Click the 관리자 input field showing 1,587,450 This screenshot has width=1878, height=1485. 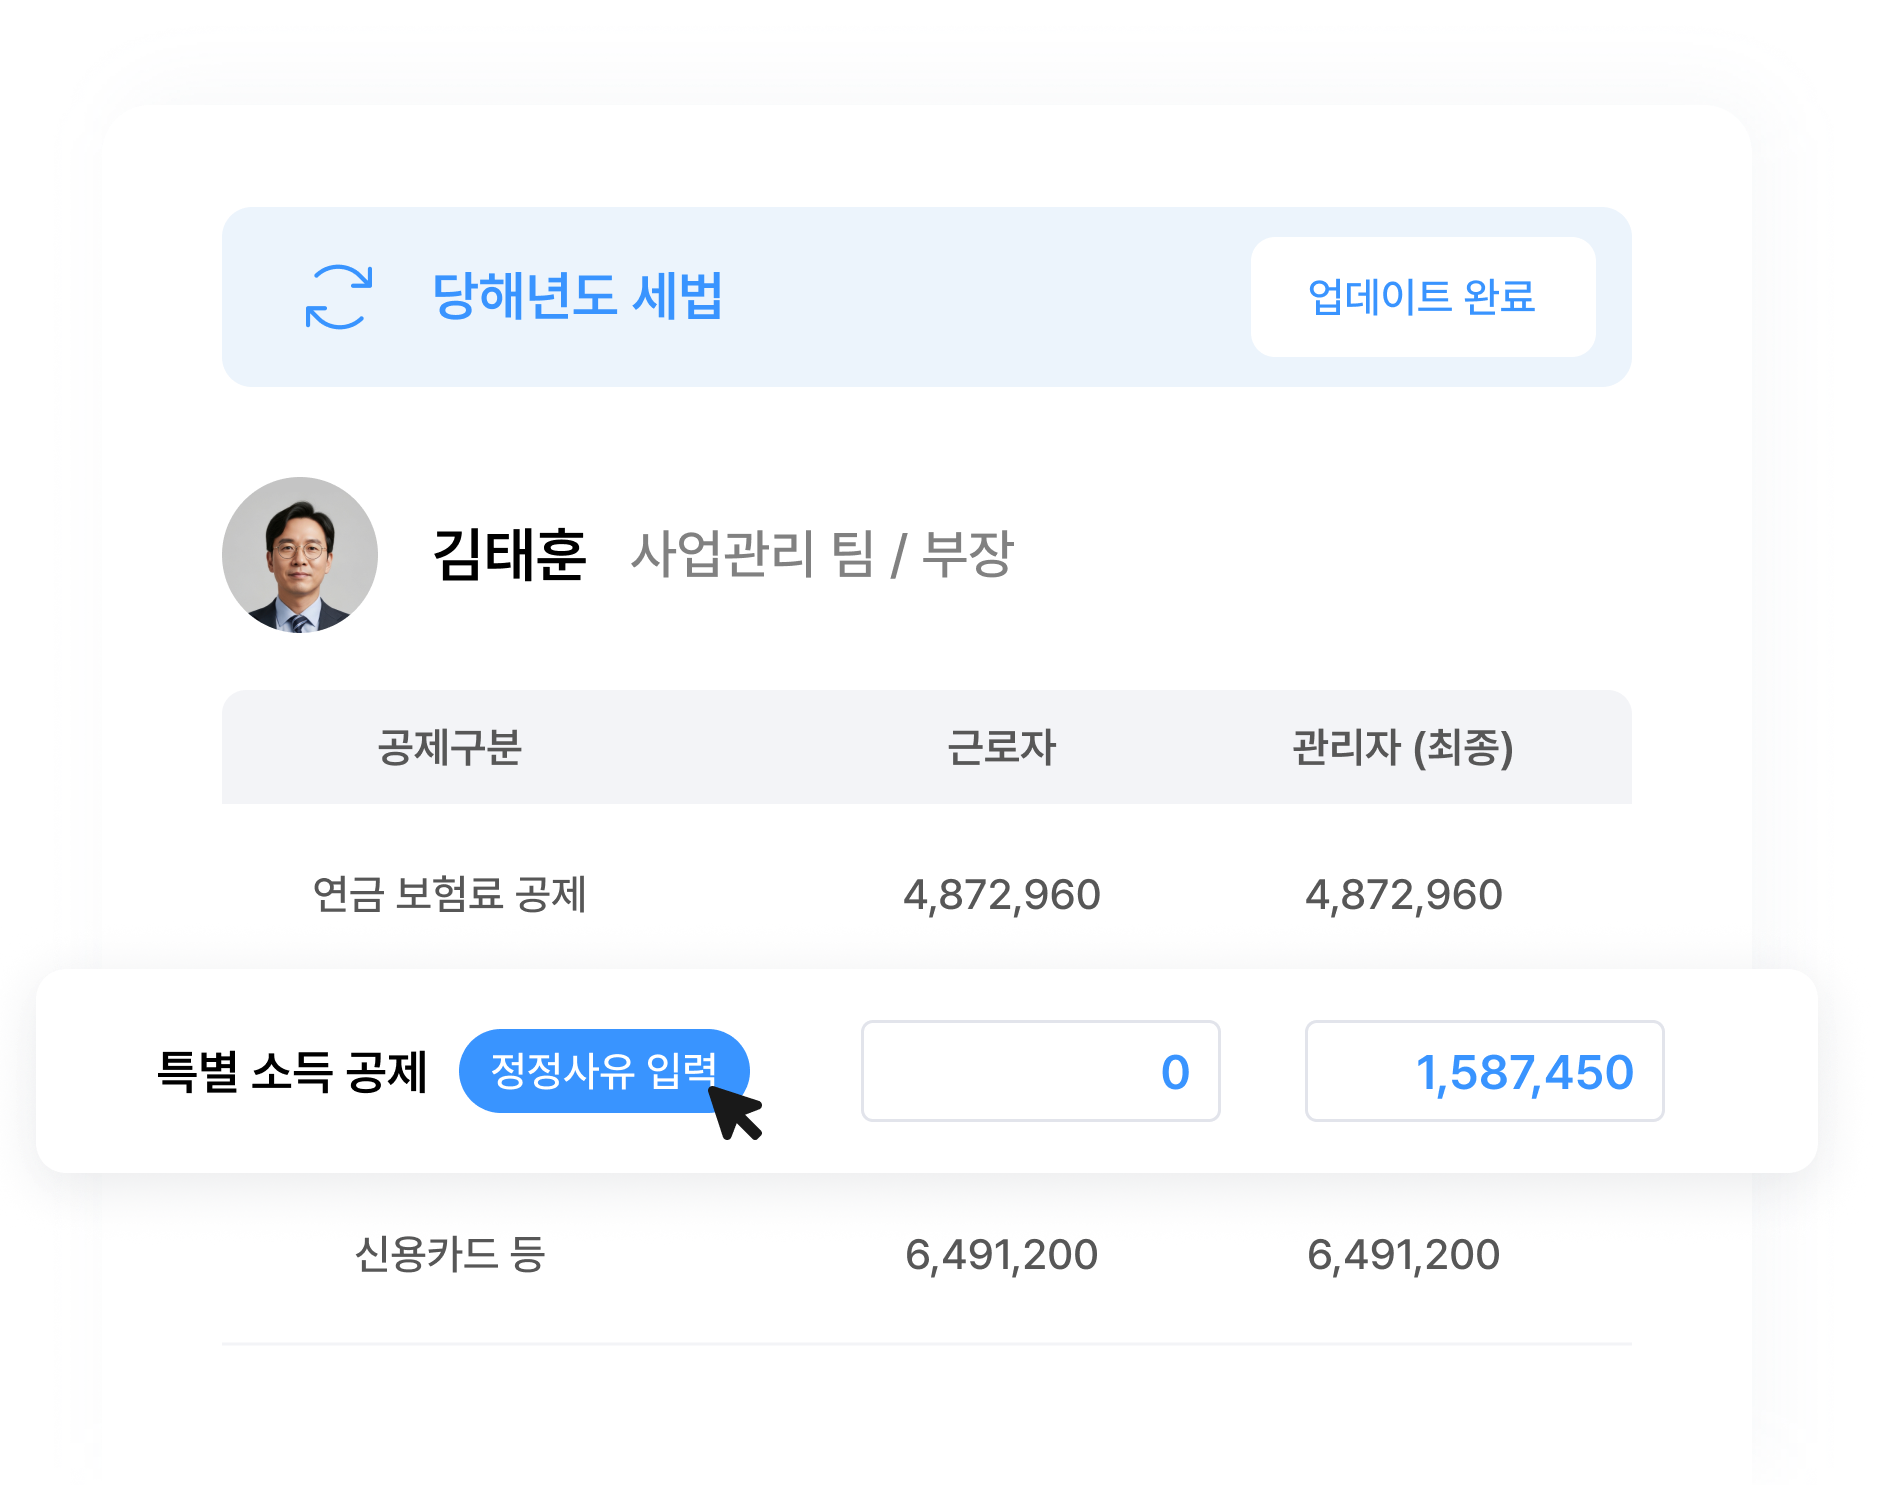(1484, 1071)
